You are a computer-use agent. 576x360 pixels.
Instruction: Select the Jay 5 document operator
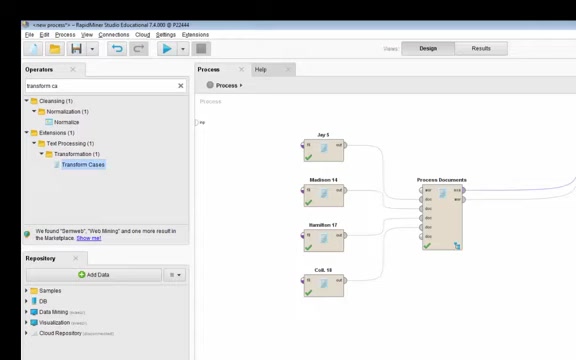point(324,150)
